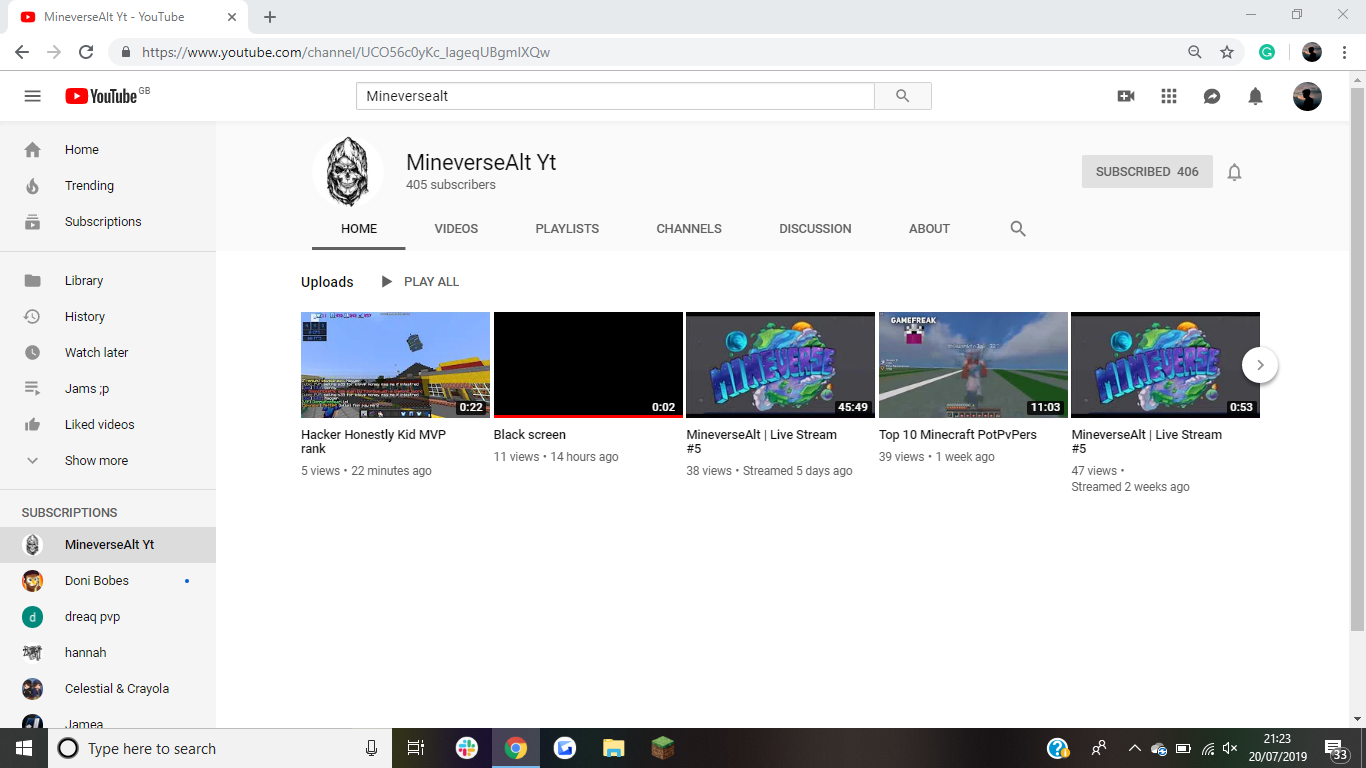The height and width of the screenshot is (768, 1366).
Task: Search within channel using magnifier icon
Action: pos(1018,228)
